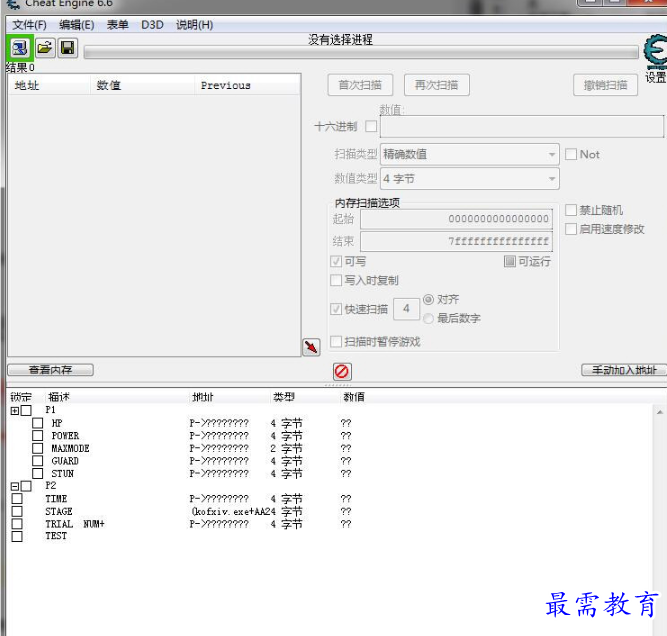Screen dimensions: 667x636
Task: Click fast scan alignment value field
Action: [406, 309]
